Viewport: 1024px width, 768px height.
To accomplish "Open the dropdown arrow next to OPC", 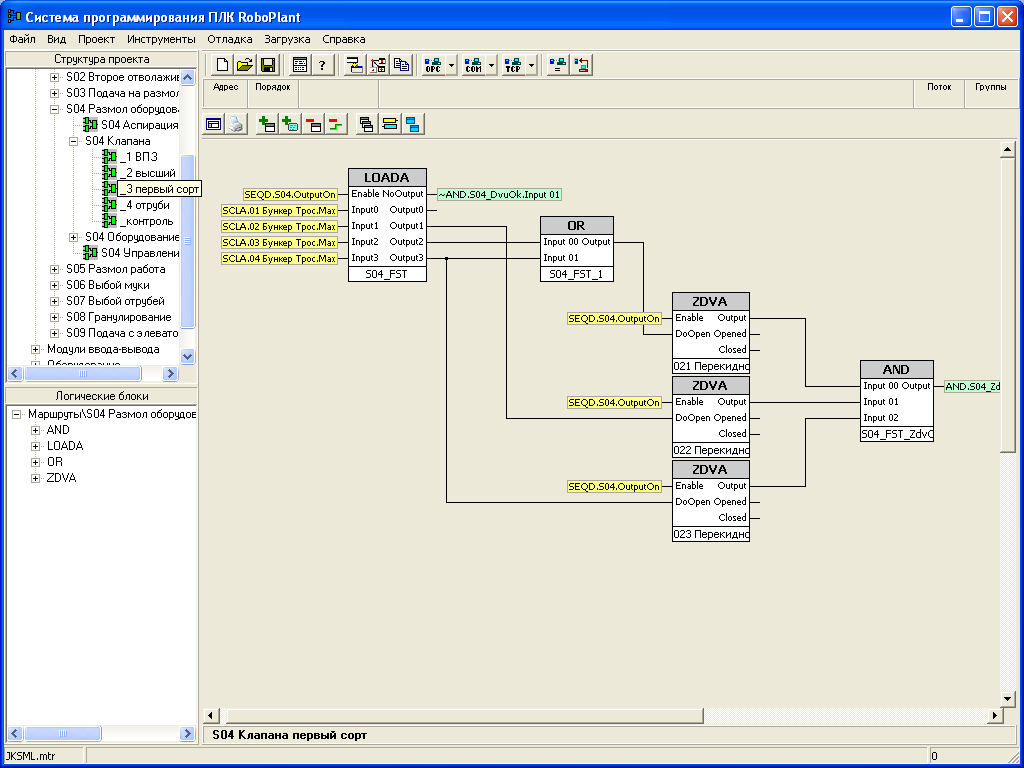I will [452, 65].
